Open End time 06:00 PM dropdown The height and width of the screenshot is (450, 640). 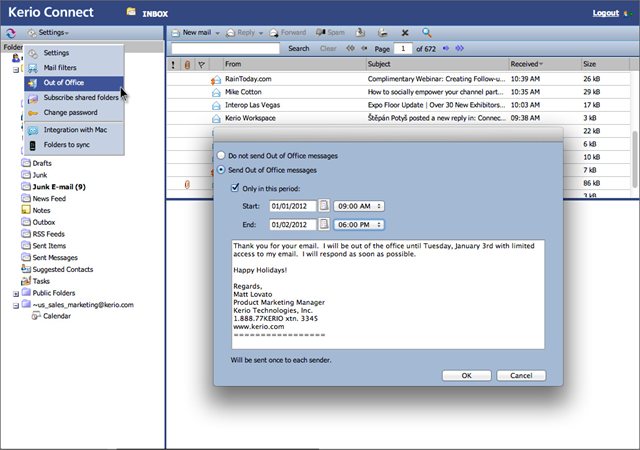pyautogui.click(x=359, y=225)
